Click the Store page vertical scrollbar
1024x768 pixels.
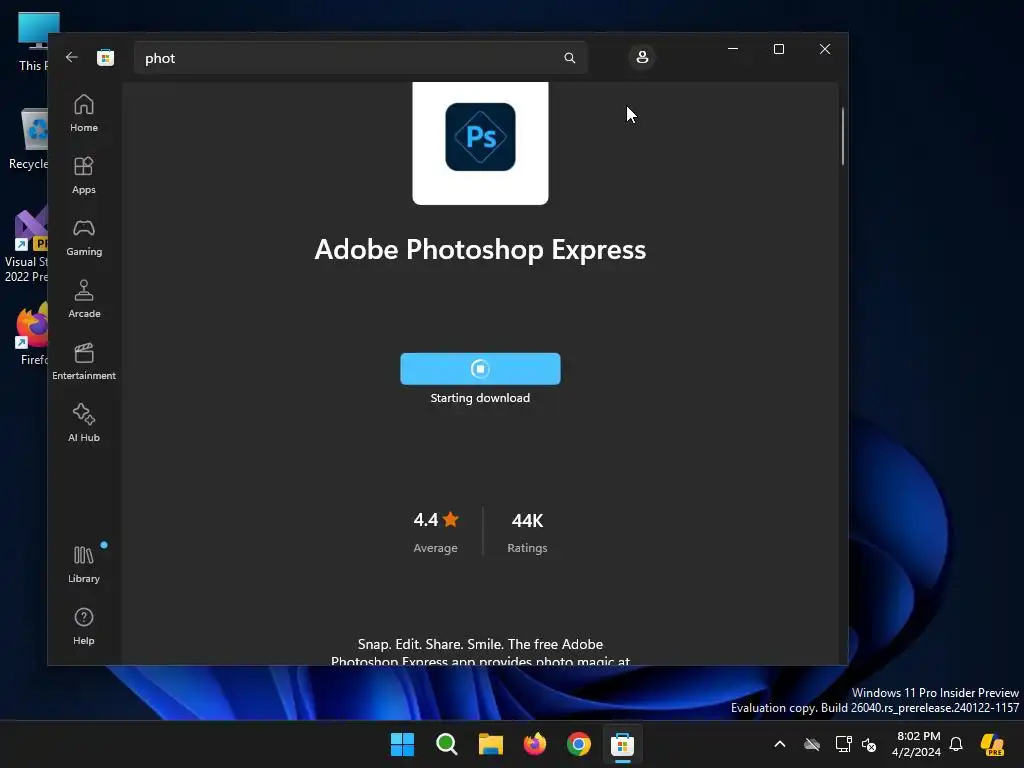coord(842,136)
